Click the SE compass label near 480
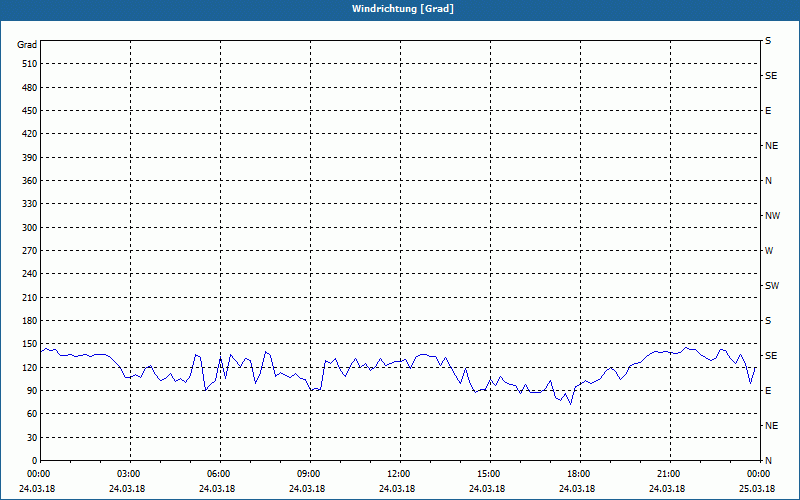The width and height of the screenshot is (800, 500). pos(771,76)
